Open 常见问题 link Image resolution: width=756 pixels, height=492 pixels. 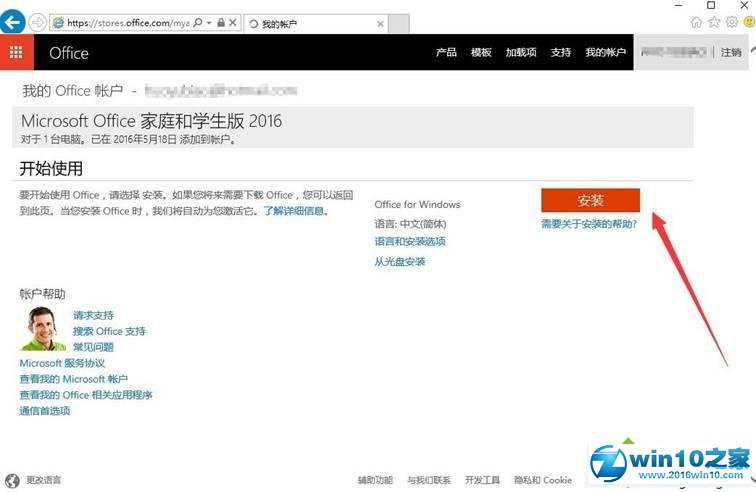pos(93,347)
